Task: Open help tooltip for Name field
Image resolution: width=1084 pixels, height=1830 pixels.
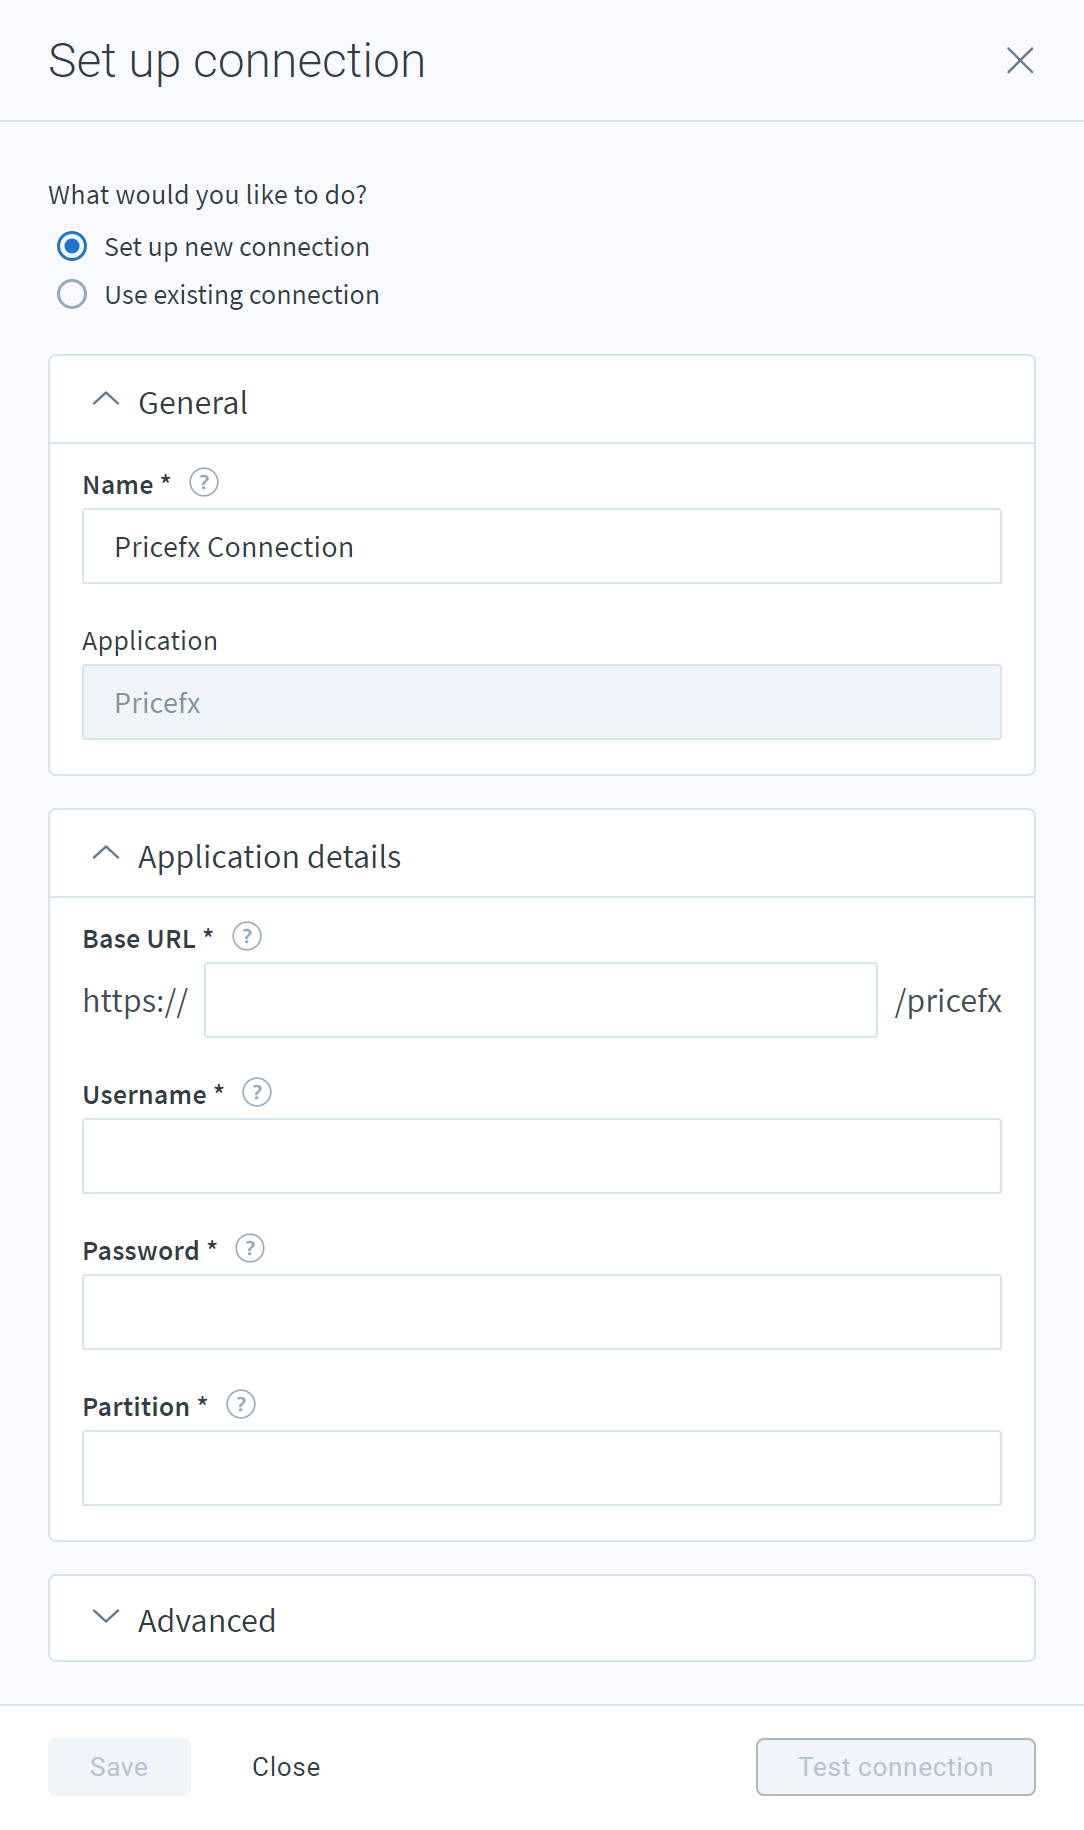Action: (x=204, y=483)
